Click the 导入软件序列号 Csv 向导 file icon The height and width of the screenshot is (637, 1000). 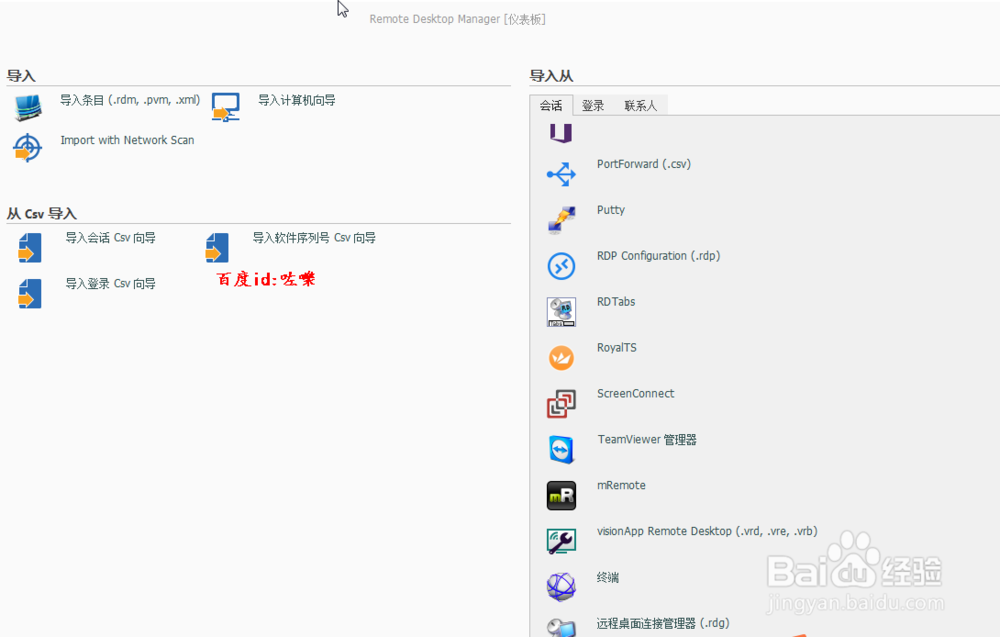click(x=217, y=247)
